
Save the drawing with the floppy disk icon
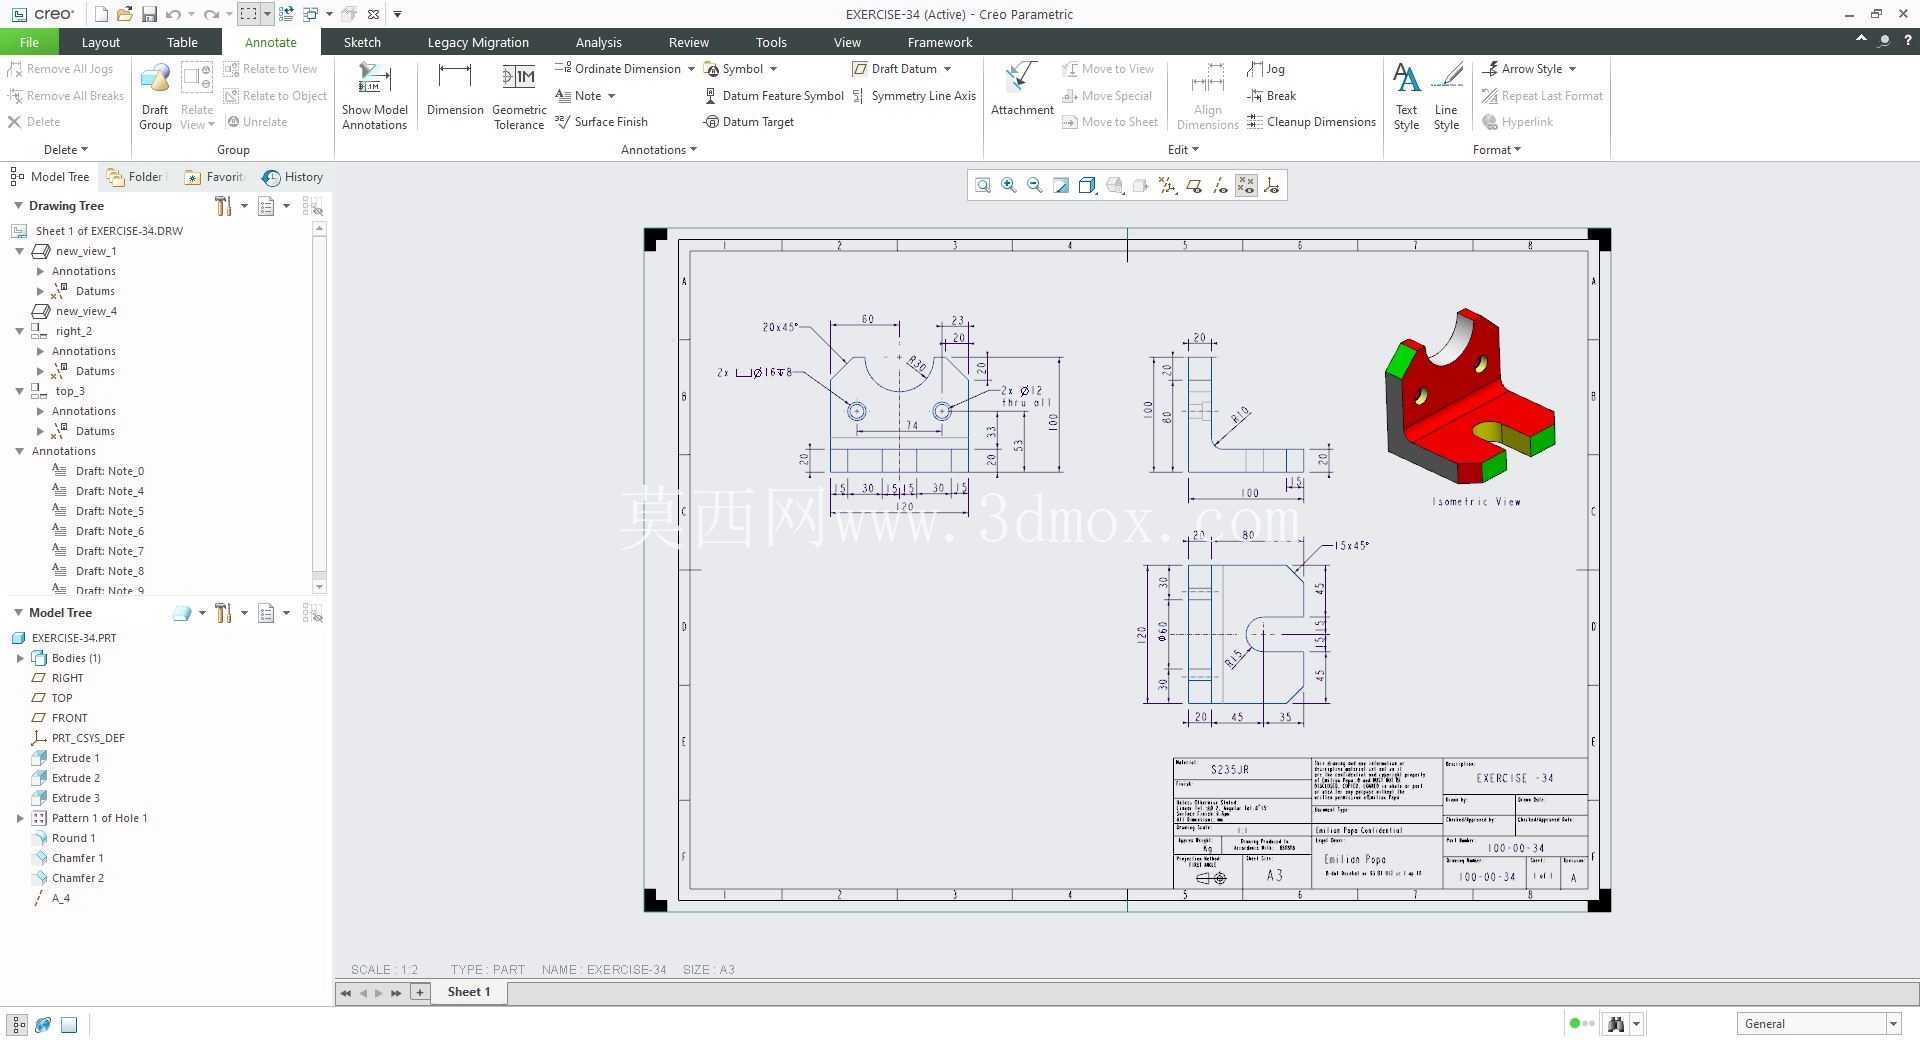[149, 14]
